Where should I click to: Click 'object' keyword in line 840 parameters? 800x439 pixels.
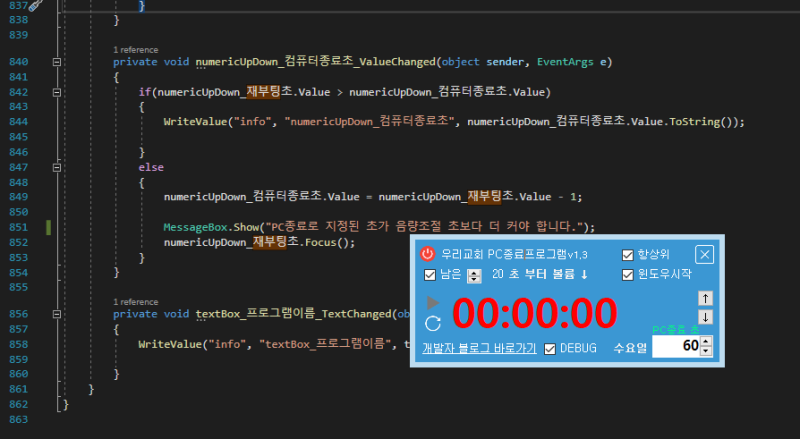(460, 62)
